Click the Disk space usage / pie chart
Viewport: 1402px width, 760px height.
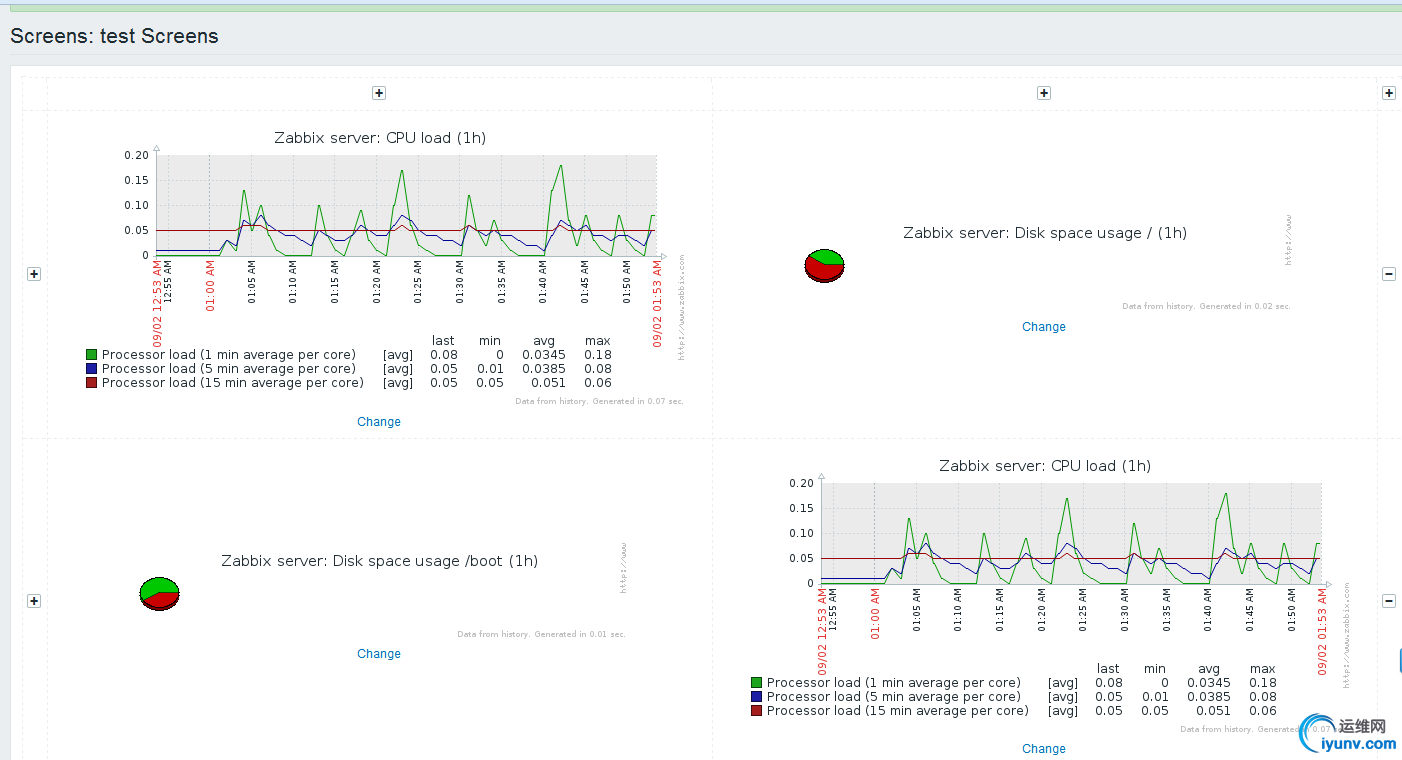[x=825, y=266]
